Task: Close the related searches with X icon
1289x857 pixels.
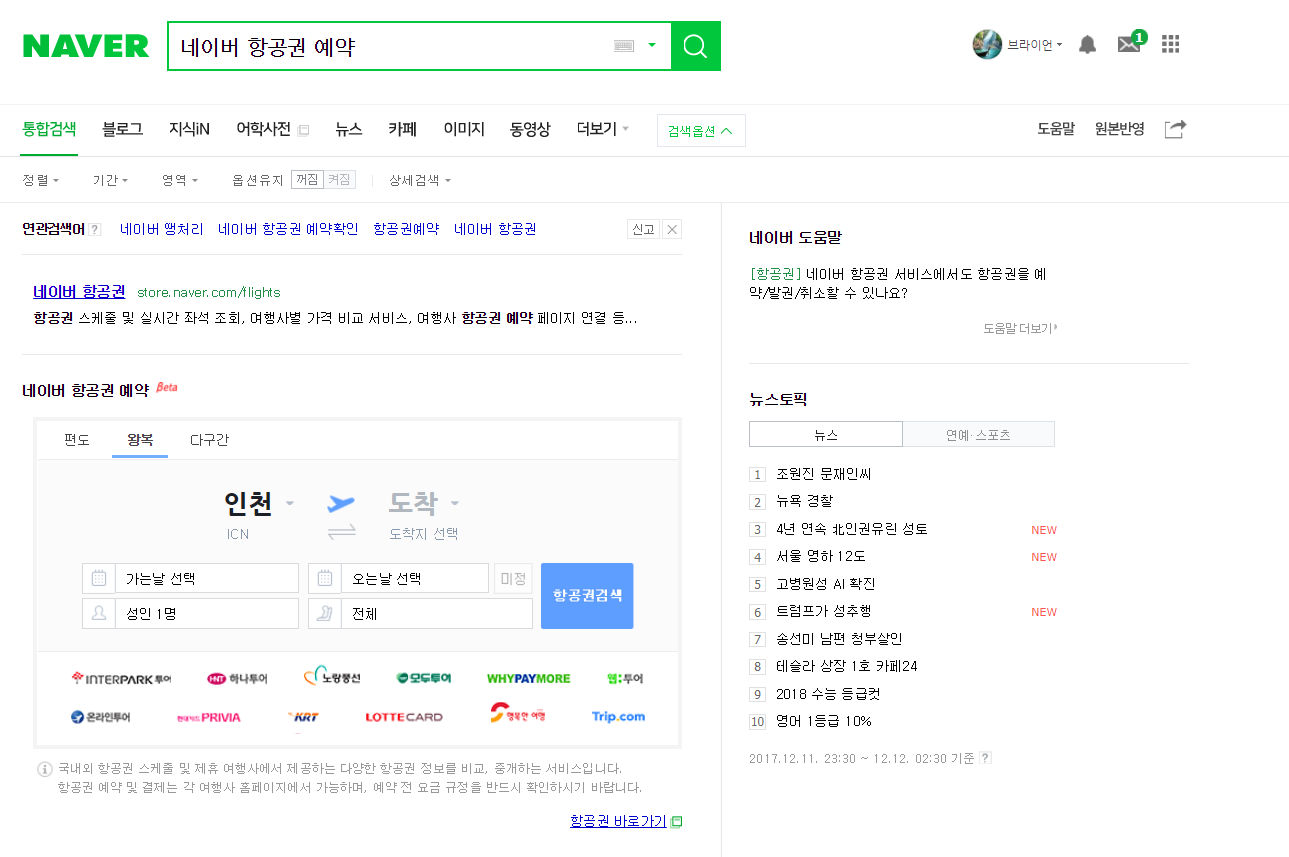Action: tap(673, 229)
